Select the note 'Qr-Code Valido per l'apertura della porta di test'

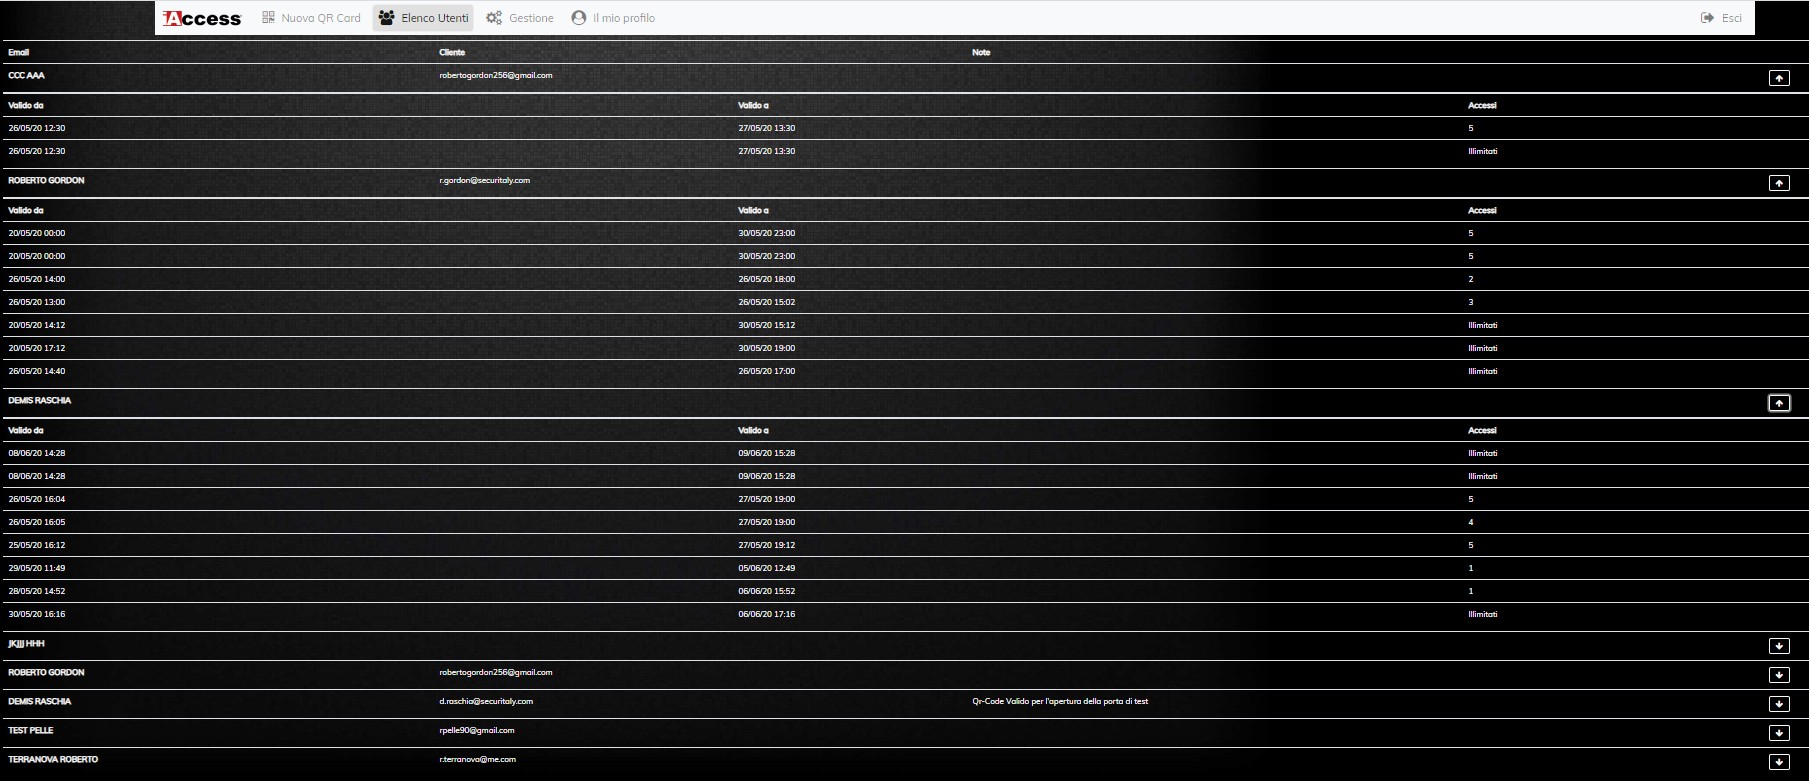point(1060,701)
